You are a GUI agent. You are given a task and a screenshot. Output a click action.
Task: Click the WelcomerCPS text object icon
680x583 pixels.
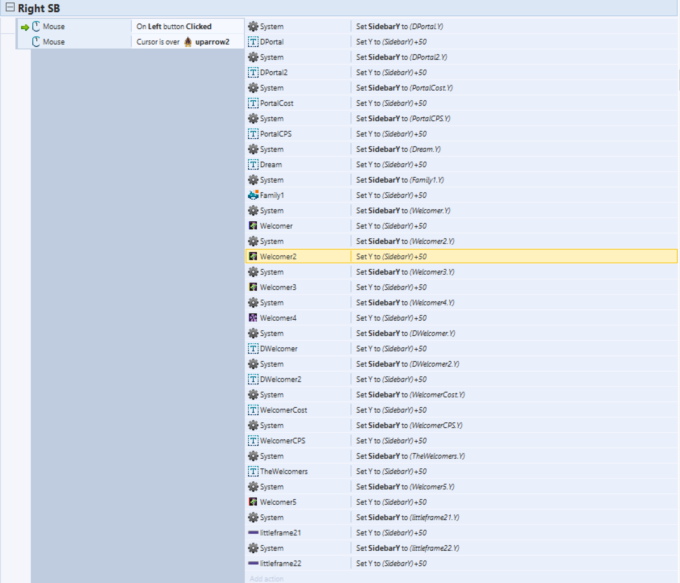[253, 441]
